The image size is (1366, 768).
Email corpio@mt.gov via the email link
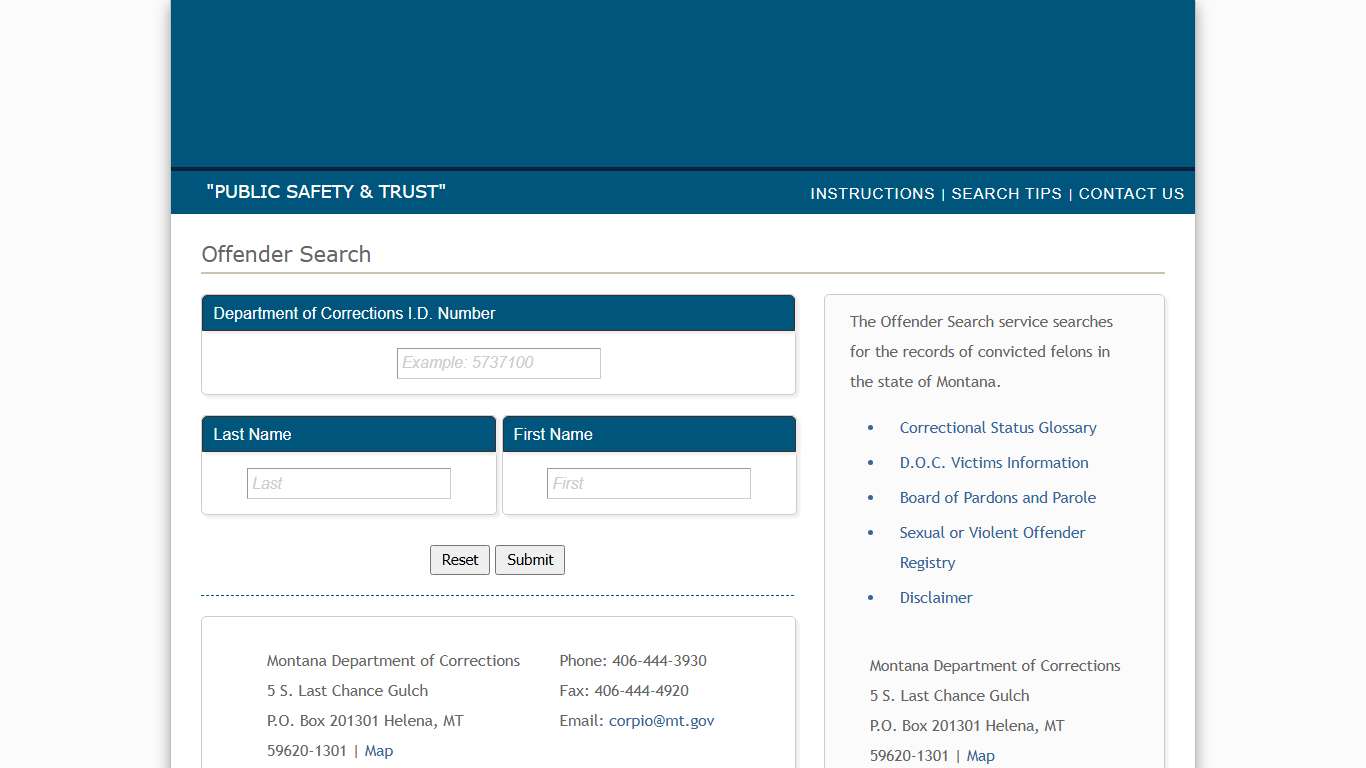(661, 720)
